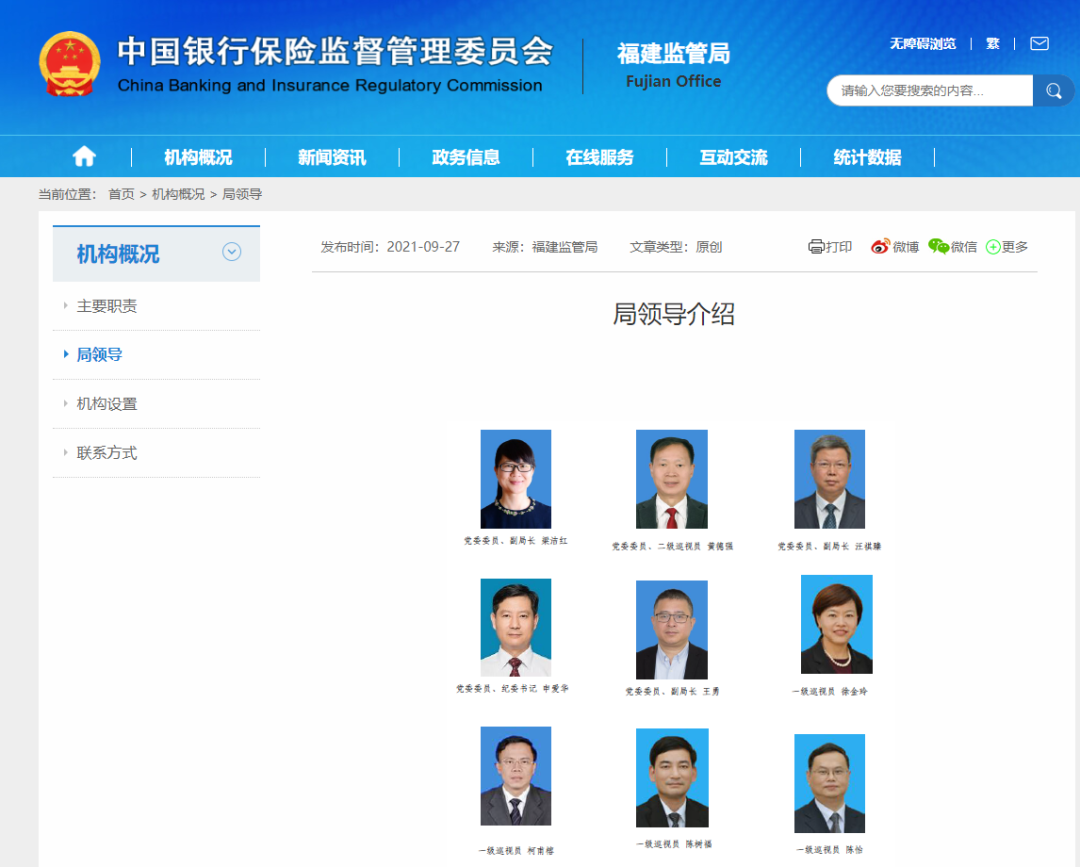Open the mail envelope icon

pos(1039,44)
